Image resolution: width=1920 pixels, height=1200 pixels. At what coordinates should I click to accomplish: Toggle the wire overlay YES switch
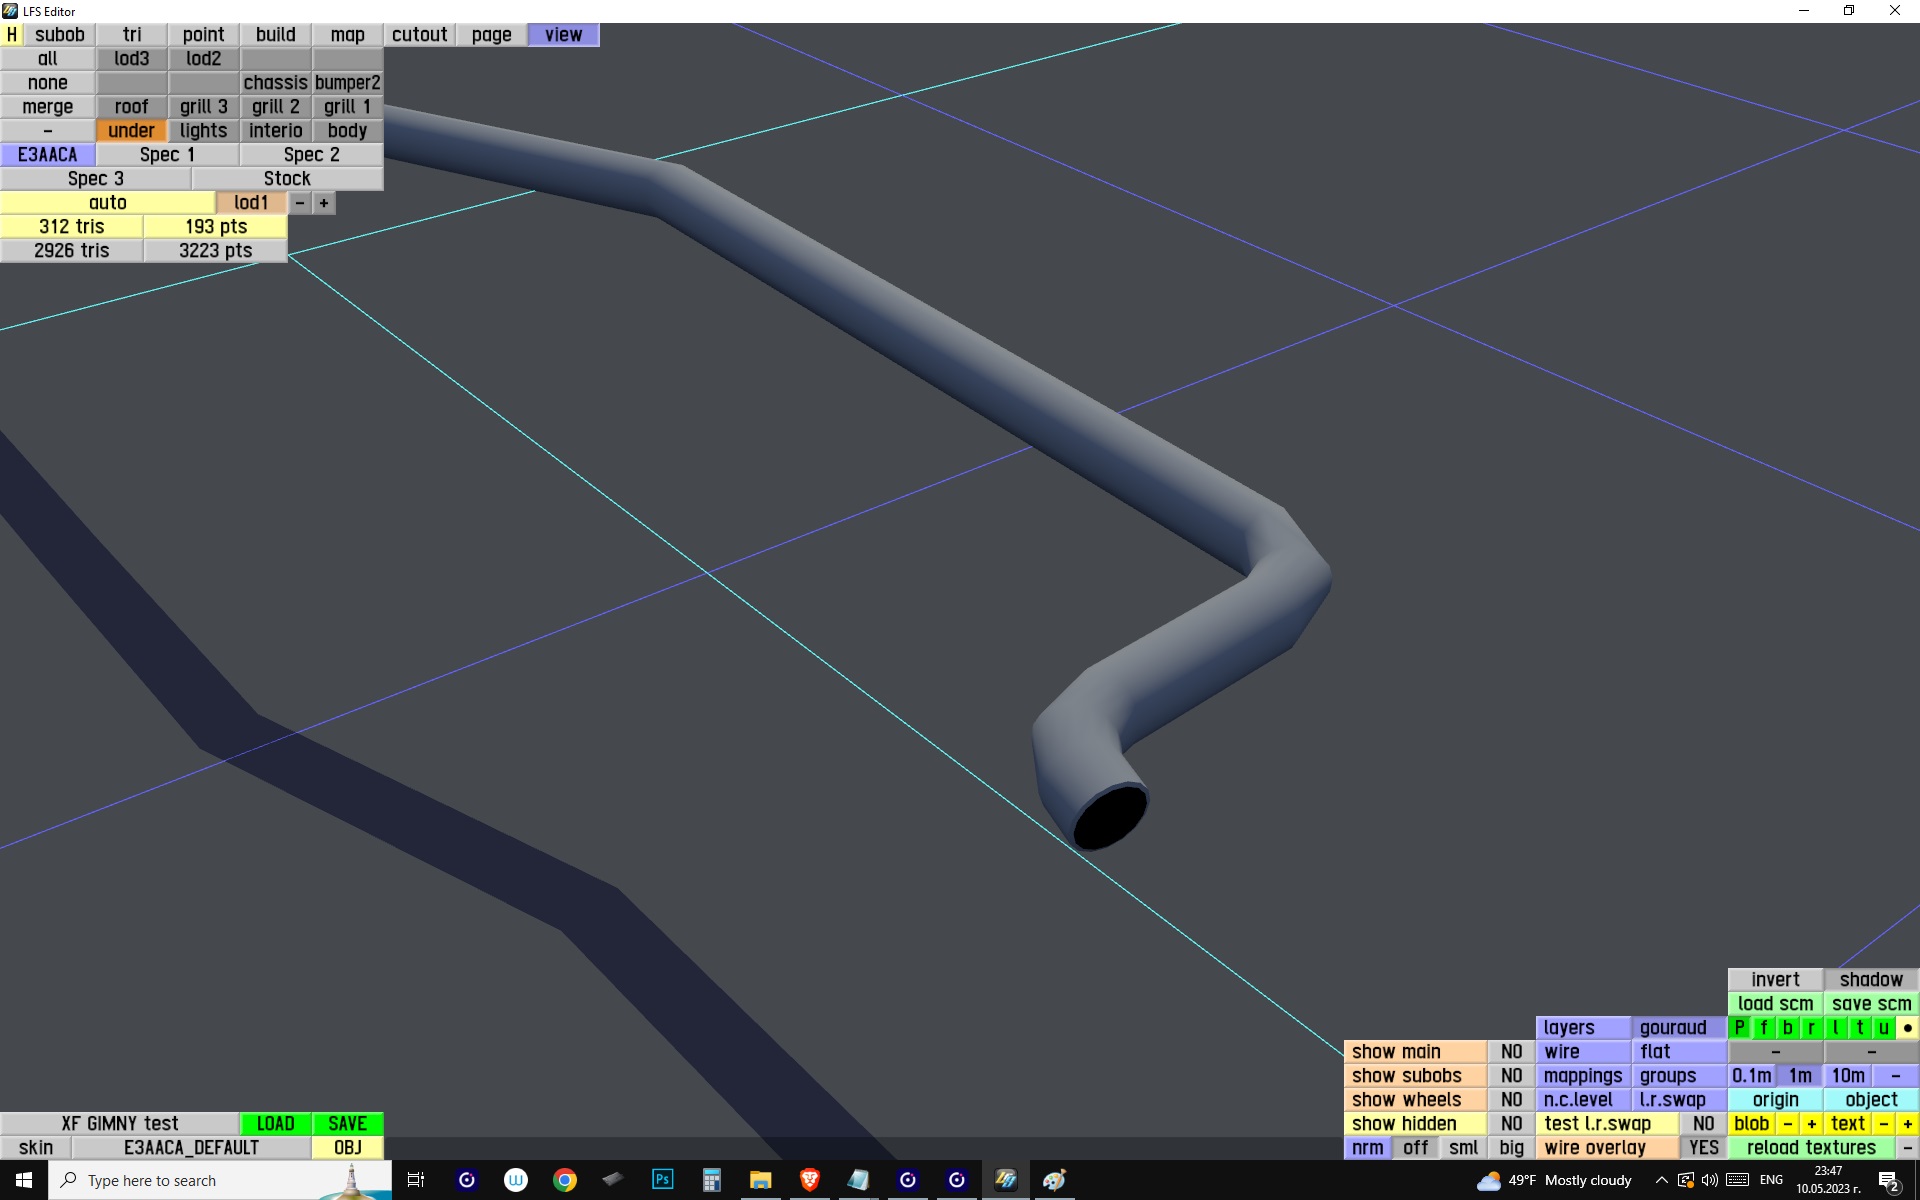click(x=1703, y=1148)
